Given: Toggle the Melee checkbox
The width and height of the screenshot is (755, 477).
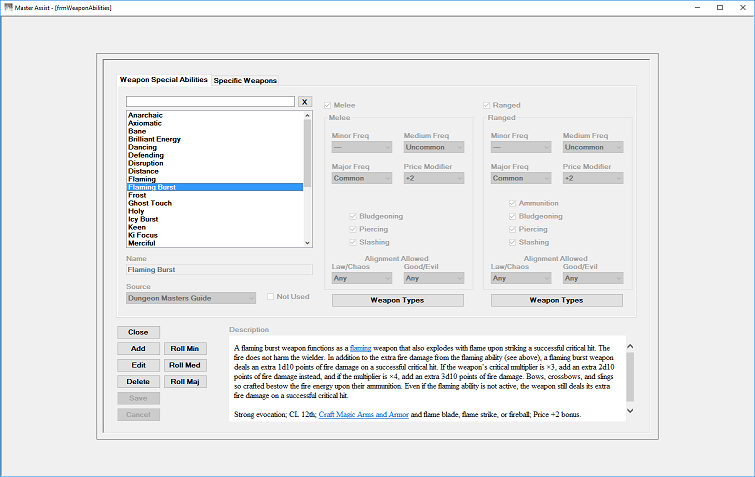Looking at the screenshot, I should pyautogui.click(x=327, y=105).
